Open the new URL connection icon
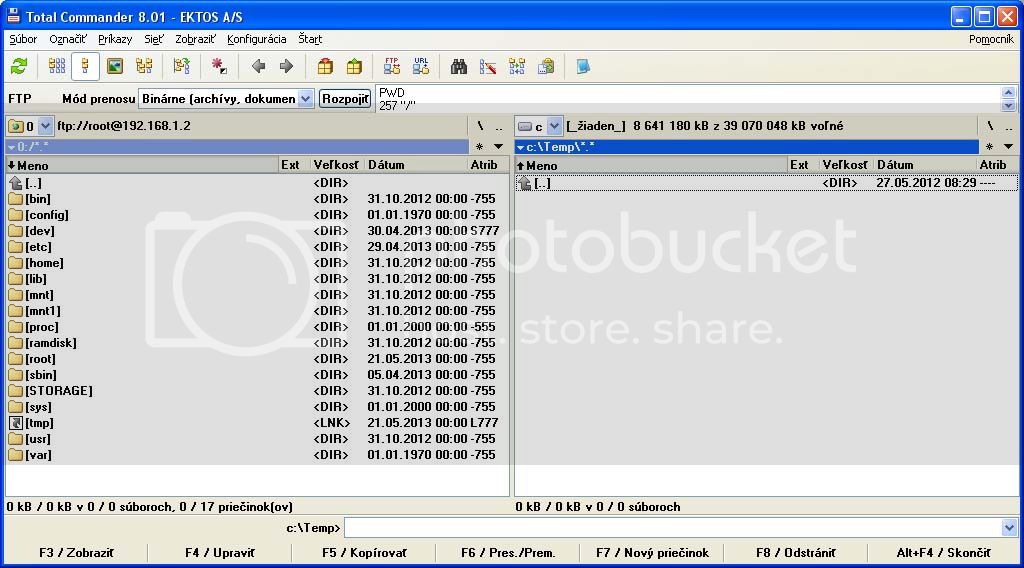The image size is (1024, 568). tap(421, 66)
